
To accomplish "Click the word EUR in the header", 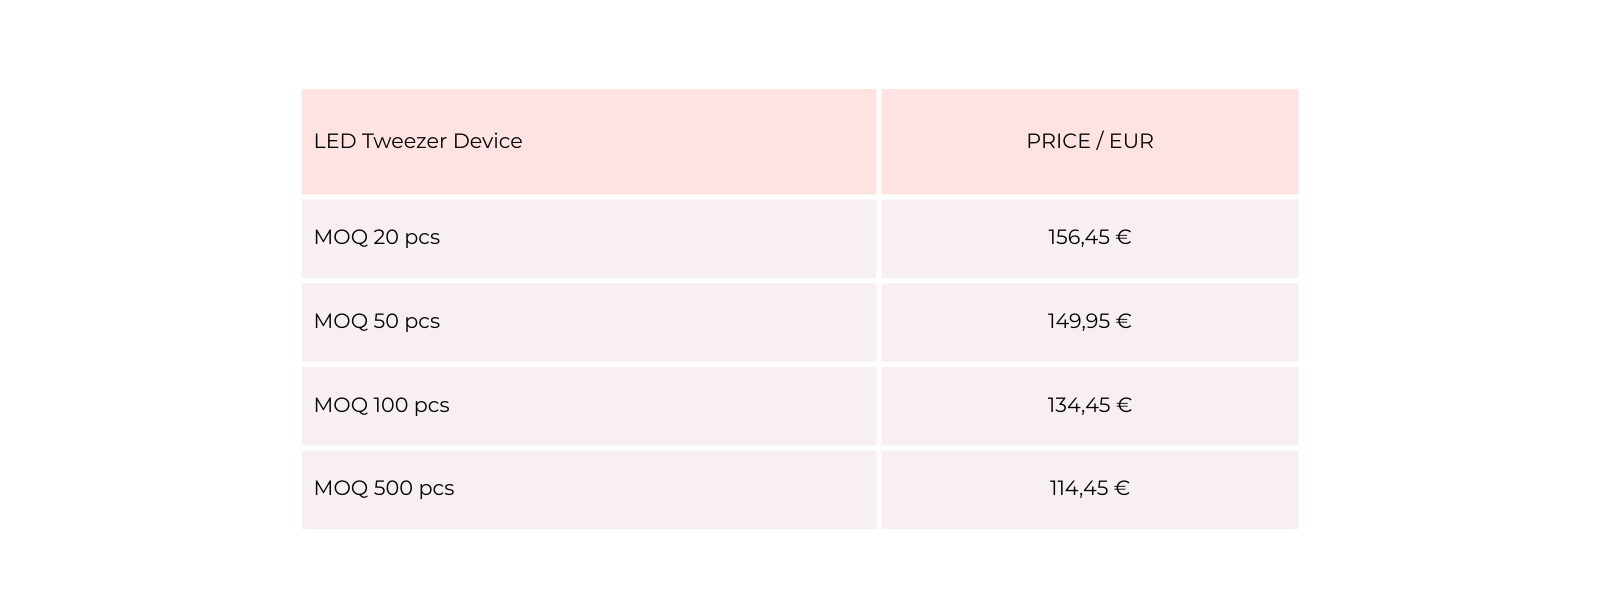I will click(1131, 141).
